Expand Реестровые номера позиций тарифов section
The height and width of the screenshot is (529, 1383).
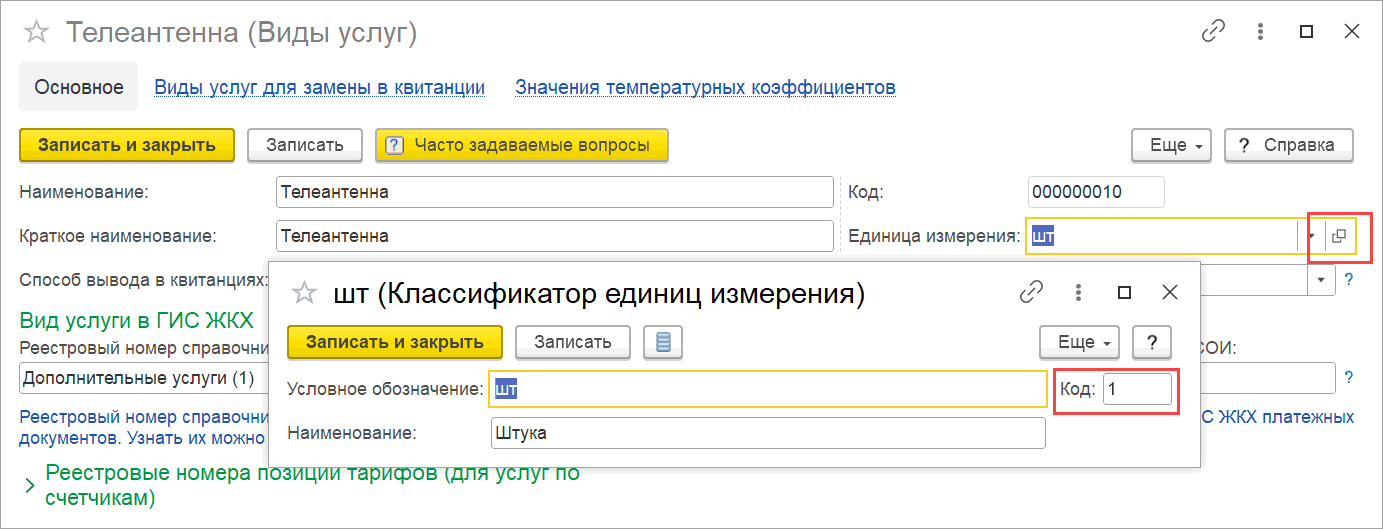29,485
